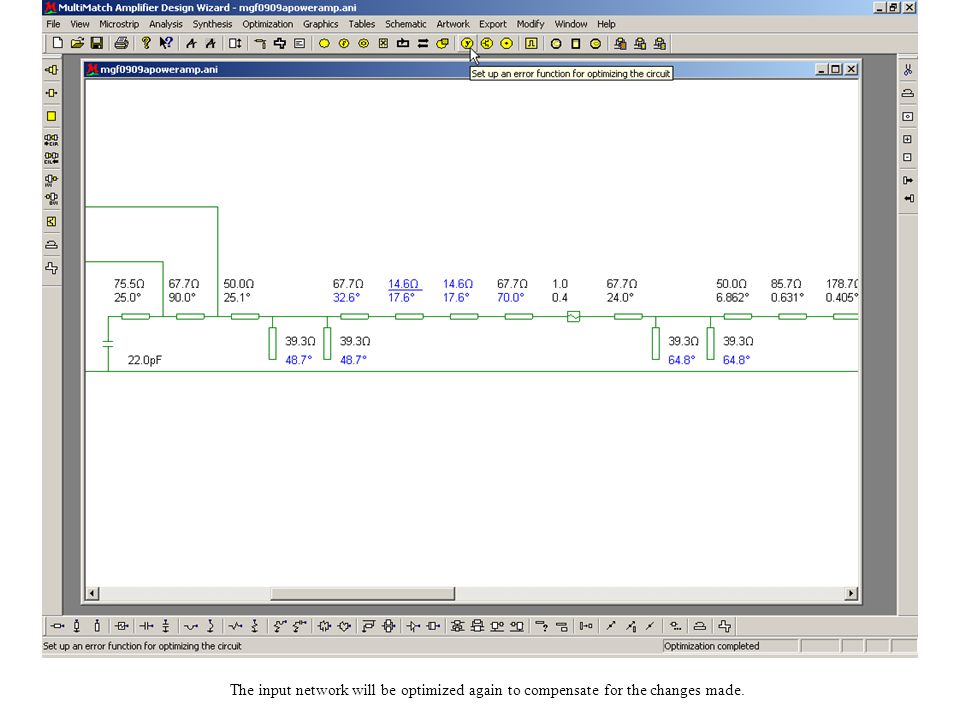Click the horizontal scrollbar thumb
The image size is (960, 720).
point(362,593)
